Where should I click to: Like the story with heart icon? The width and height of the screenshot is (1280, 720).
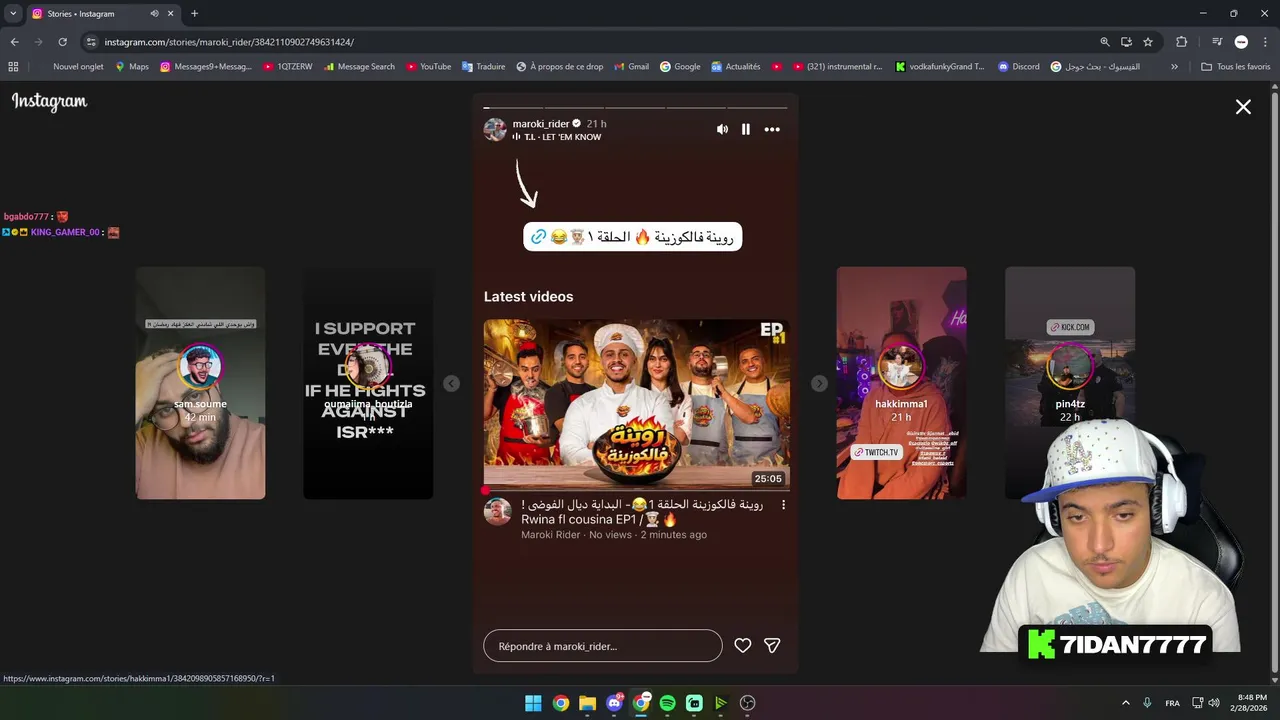(742, 646)
